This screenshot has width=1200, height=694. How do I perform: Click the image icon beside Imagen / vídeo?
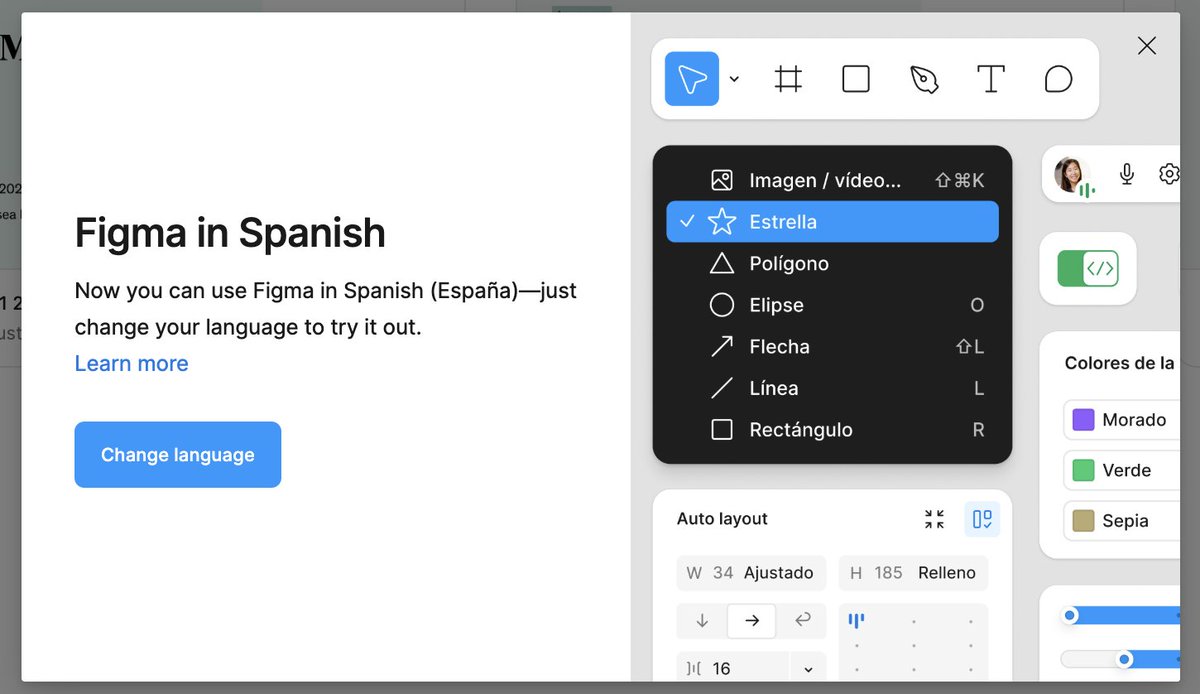tap(722, 180)
